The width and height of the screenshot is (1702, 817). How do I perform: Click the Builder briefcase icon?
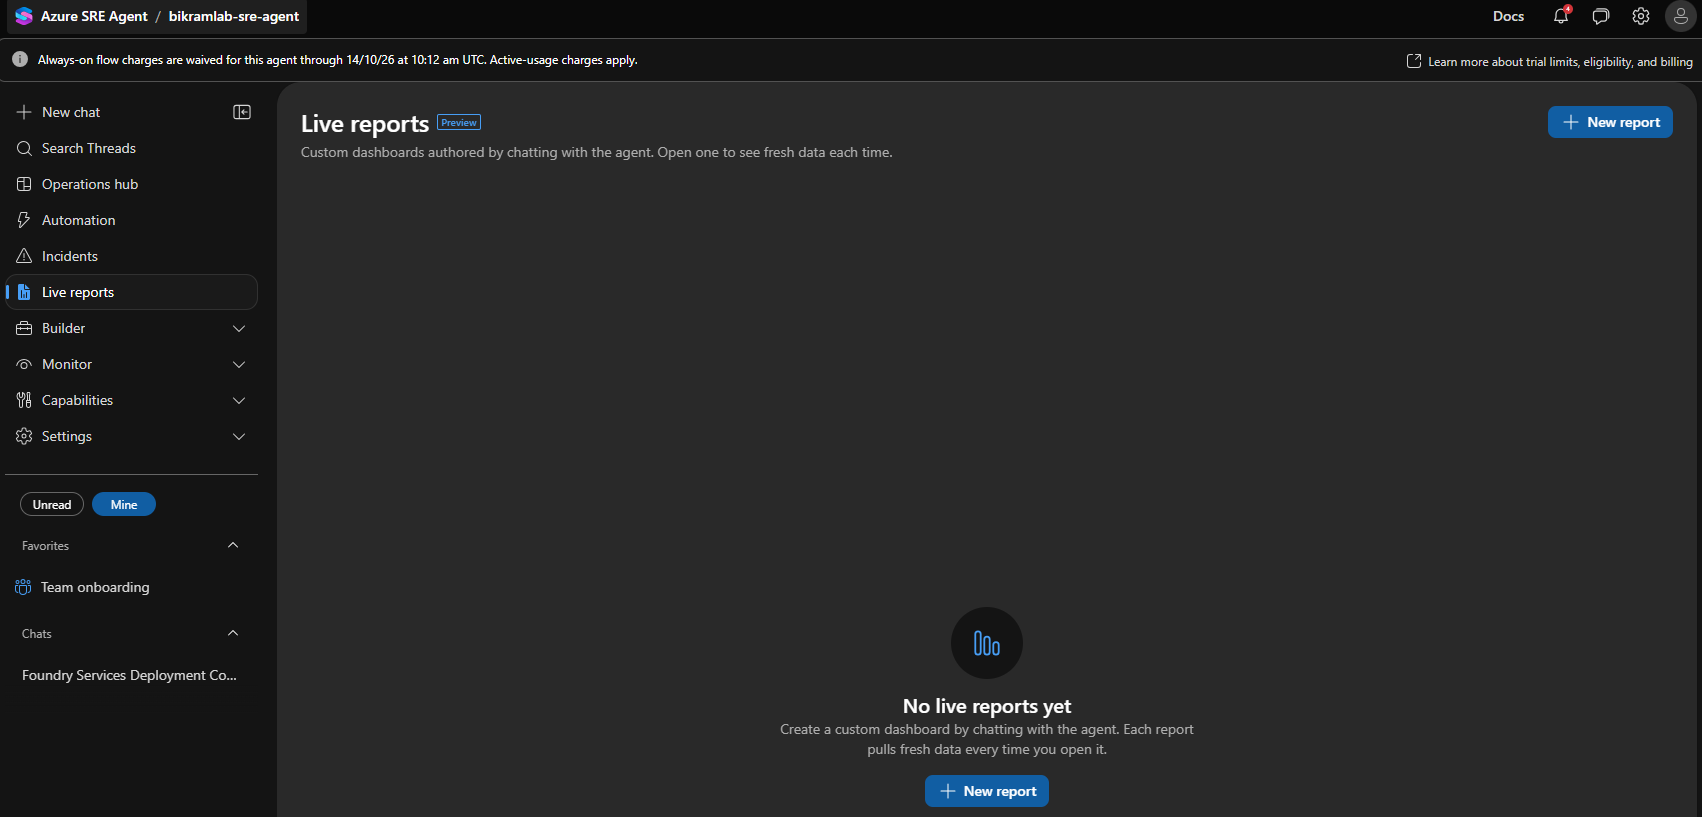coord(24,328)
